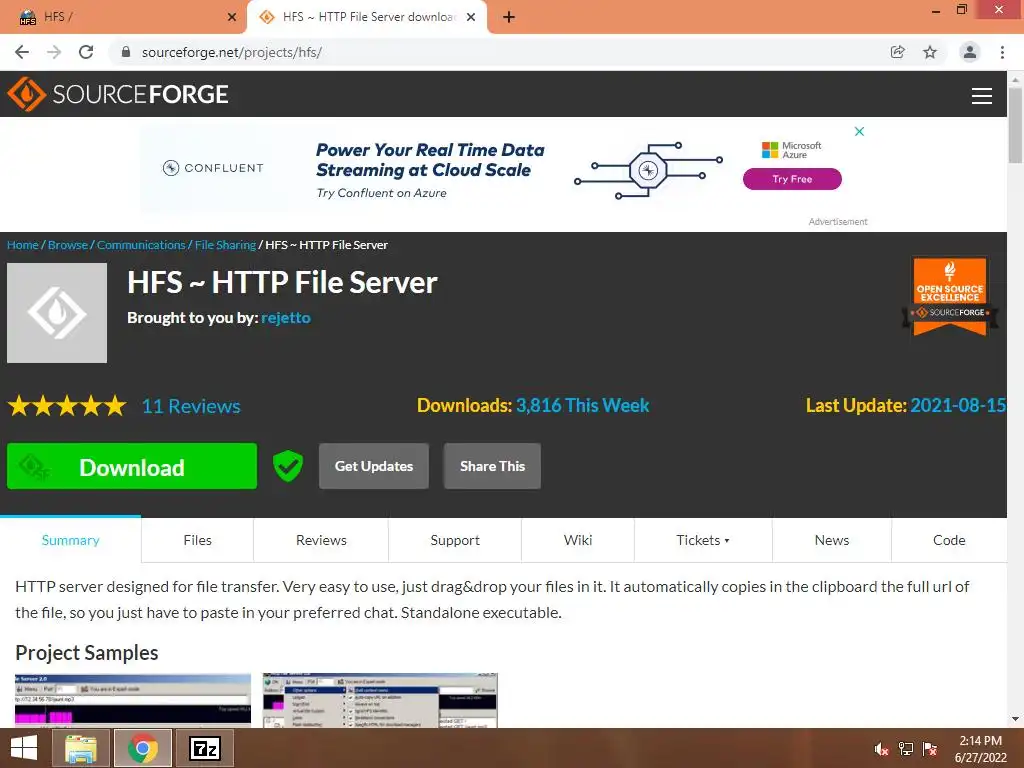Click the green shield checkmark icon
The width and height of the screenshot is (1024, 768).
[287, 466]
